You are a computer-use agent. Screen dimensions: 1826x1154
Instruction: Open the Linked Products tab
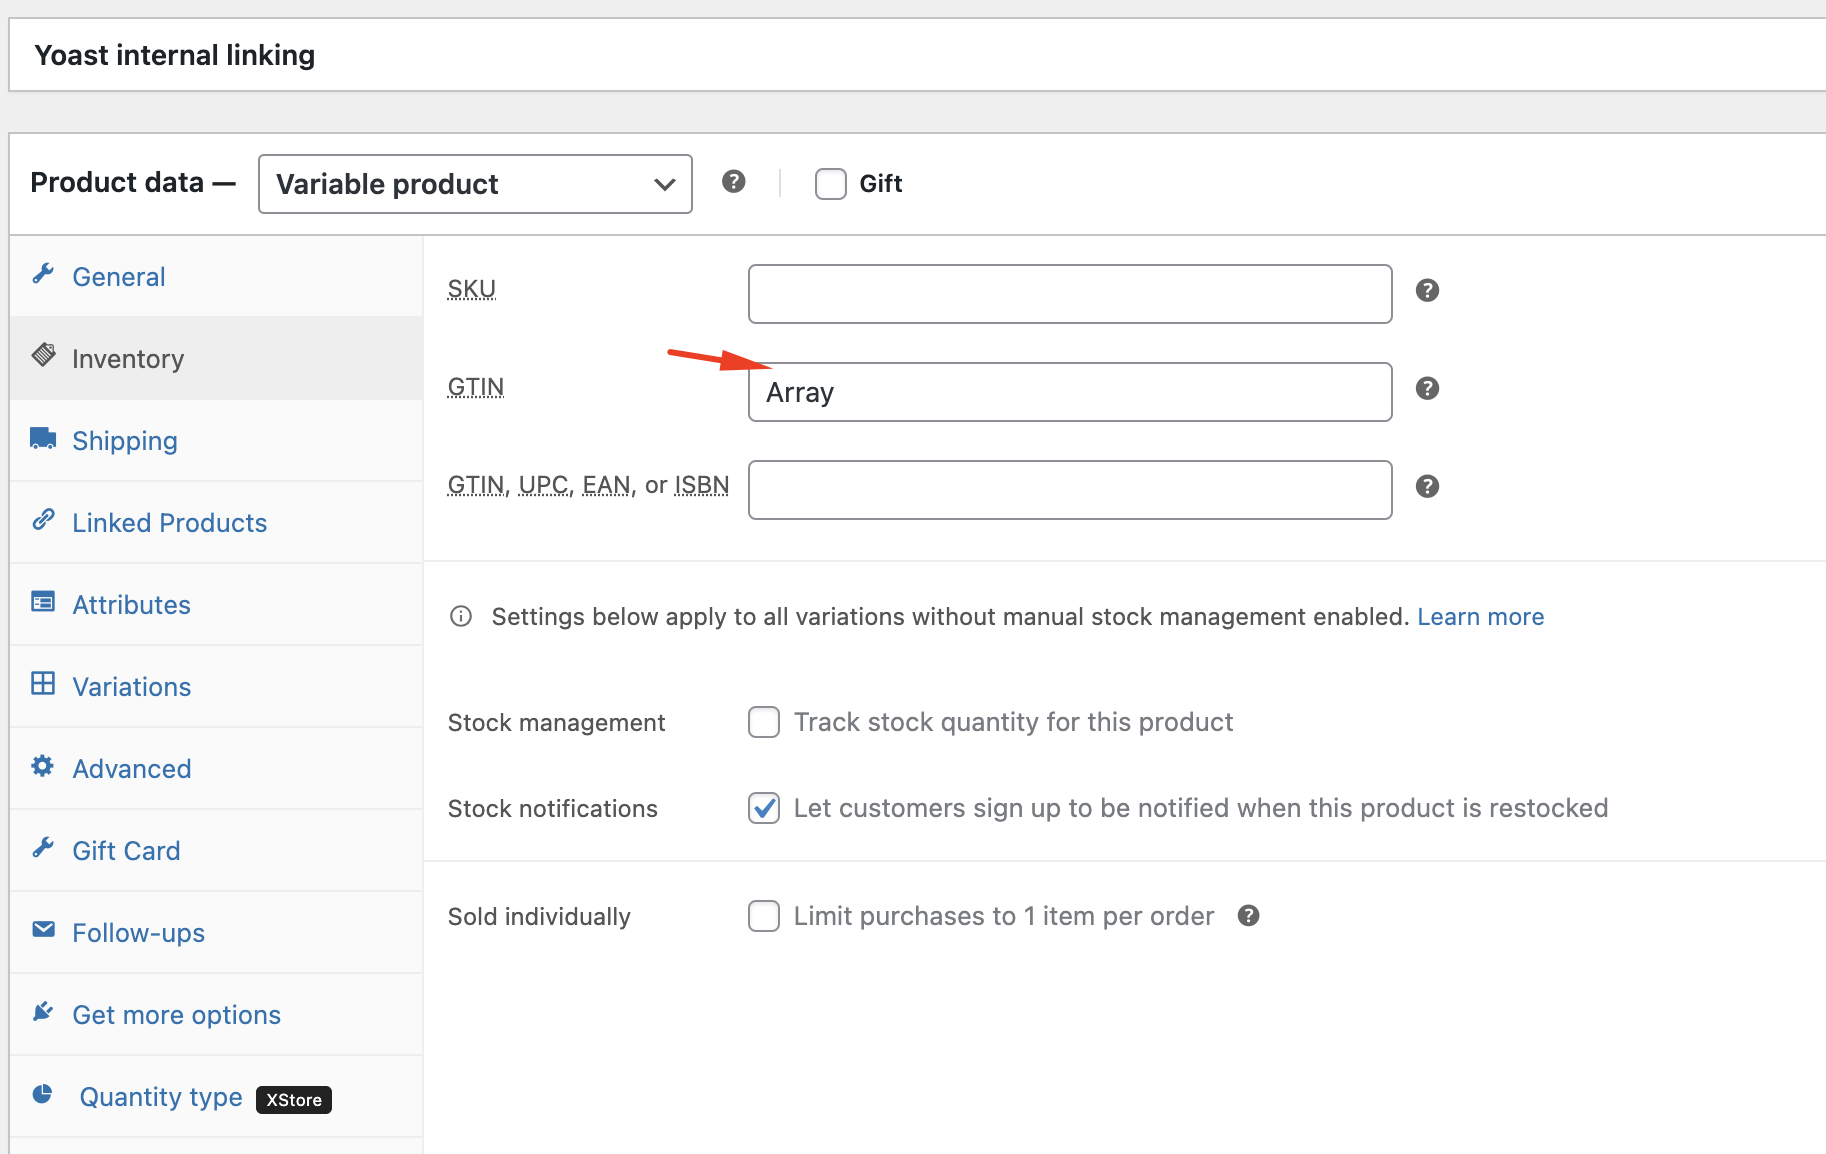pos(217,523)
